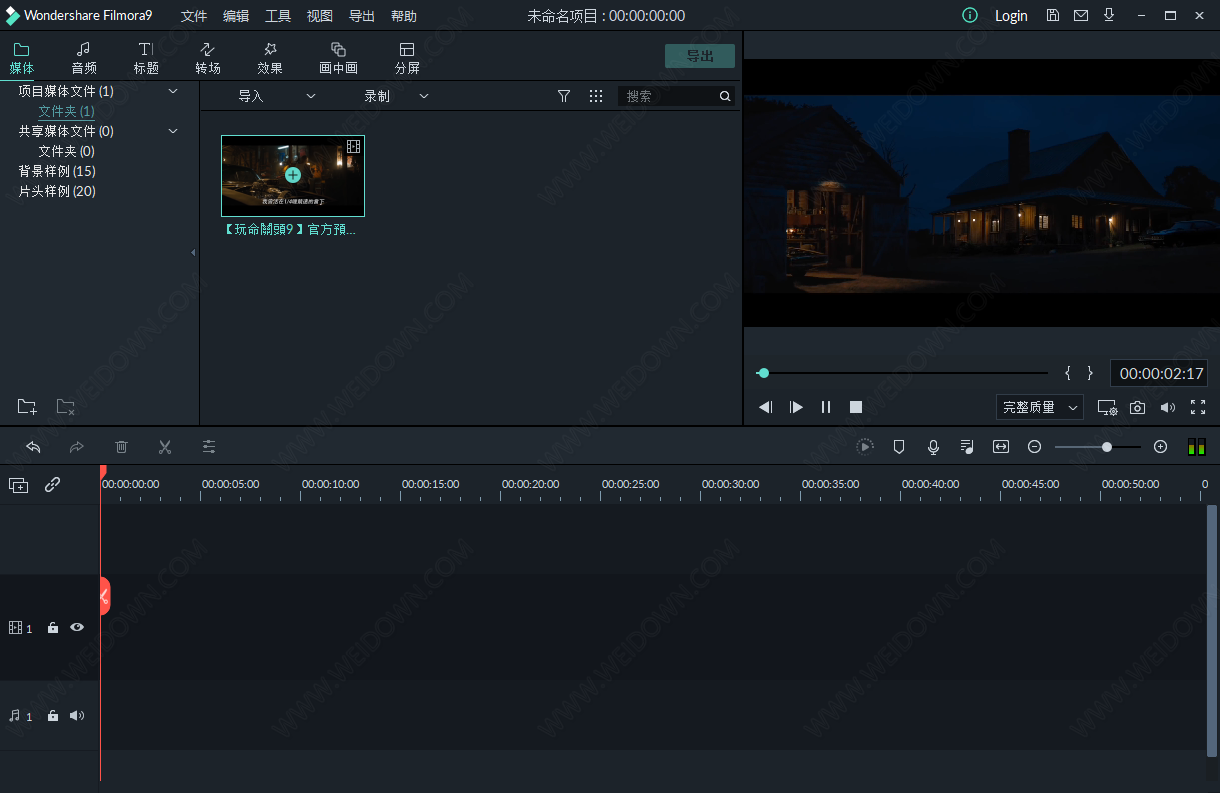Click the delete folder icon

click(65, 406)
